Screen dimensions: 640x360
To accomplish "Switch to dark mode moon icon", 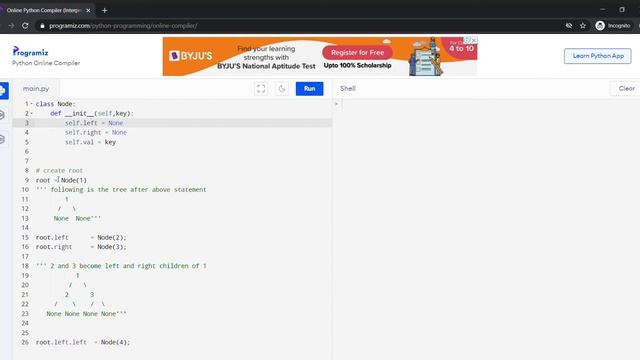I will click(282, 89).
